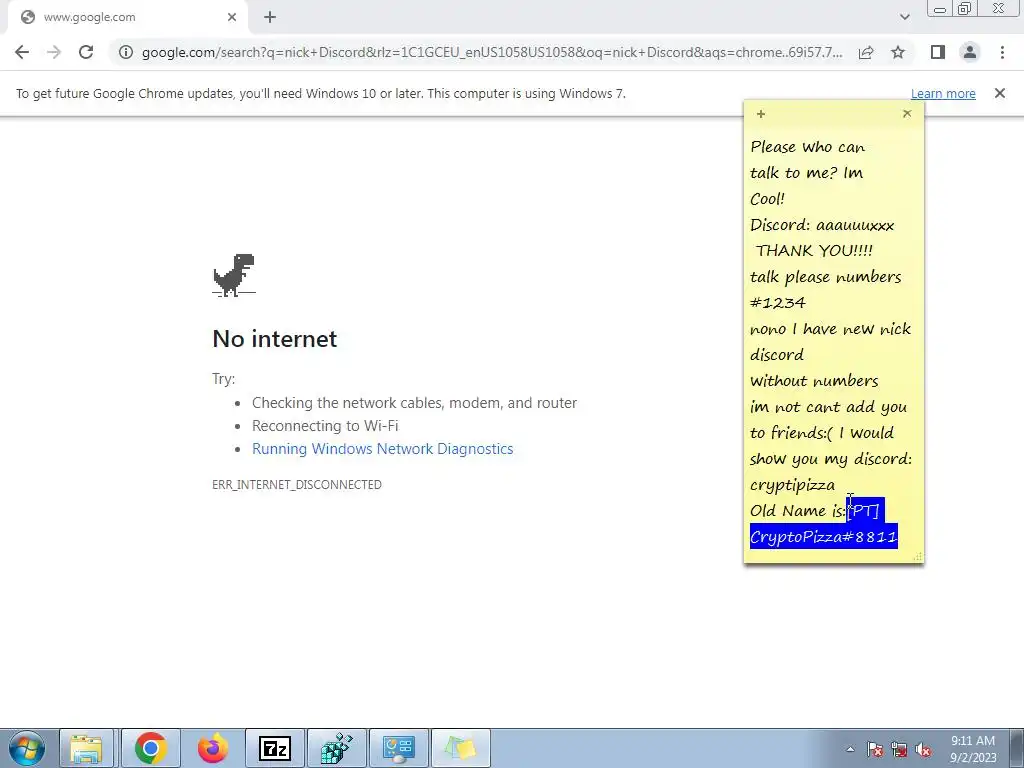Open 7-Zip from the taskbar

click(275, 748)
